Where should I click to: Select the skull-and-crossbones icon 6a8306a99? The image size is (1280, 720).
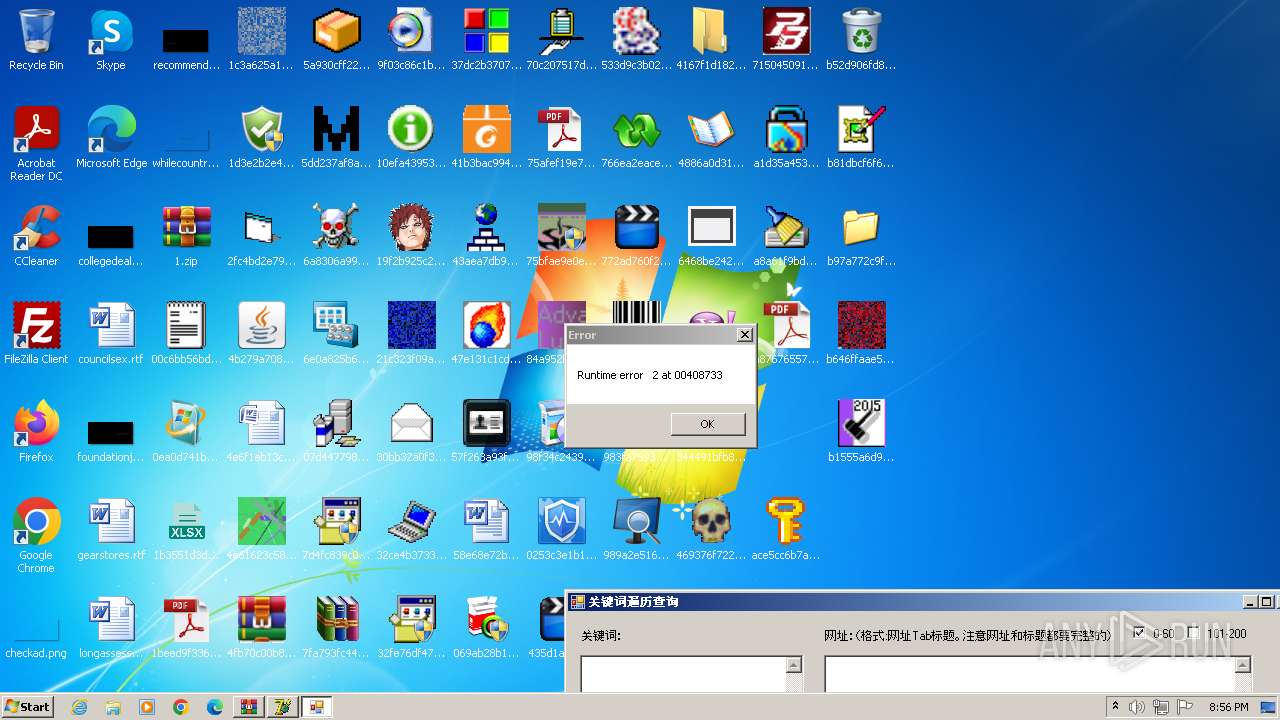point(336,236)
